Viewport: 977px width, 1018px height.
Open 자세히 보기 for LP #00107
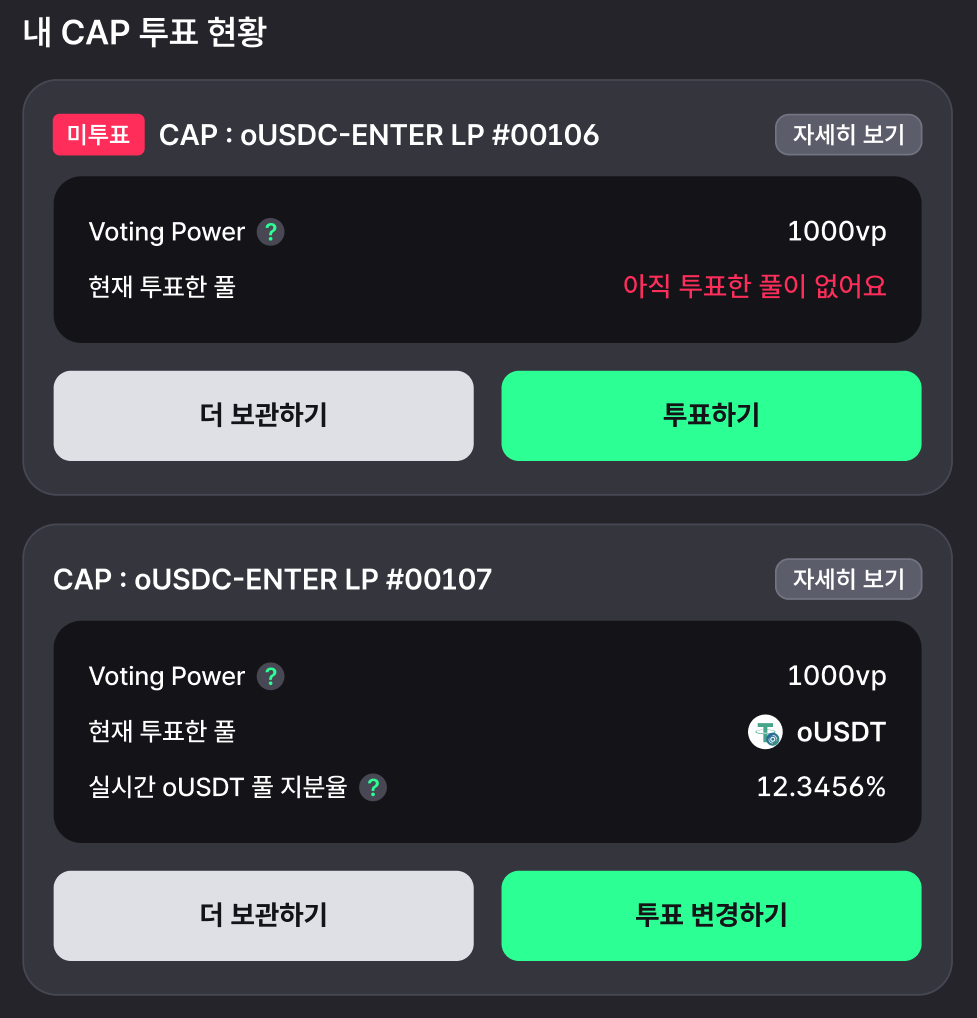pyautogui.click(x=848, y=579)
